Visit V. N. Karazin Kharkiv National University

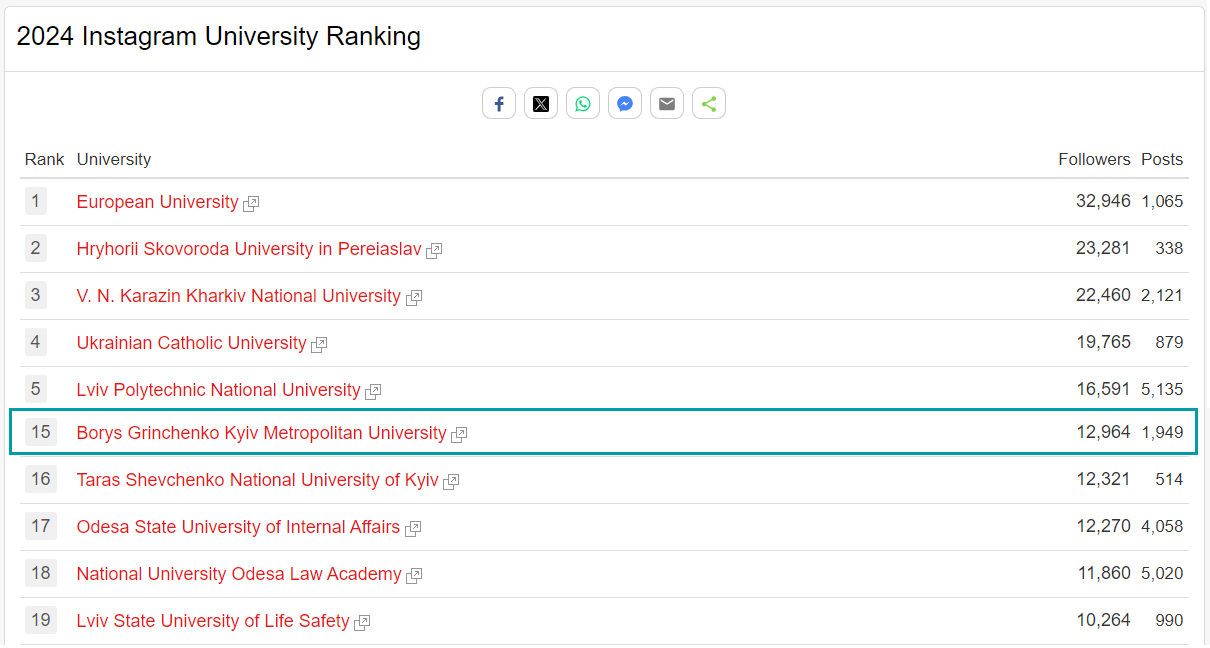pos(238,296)
